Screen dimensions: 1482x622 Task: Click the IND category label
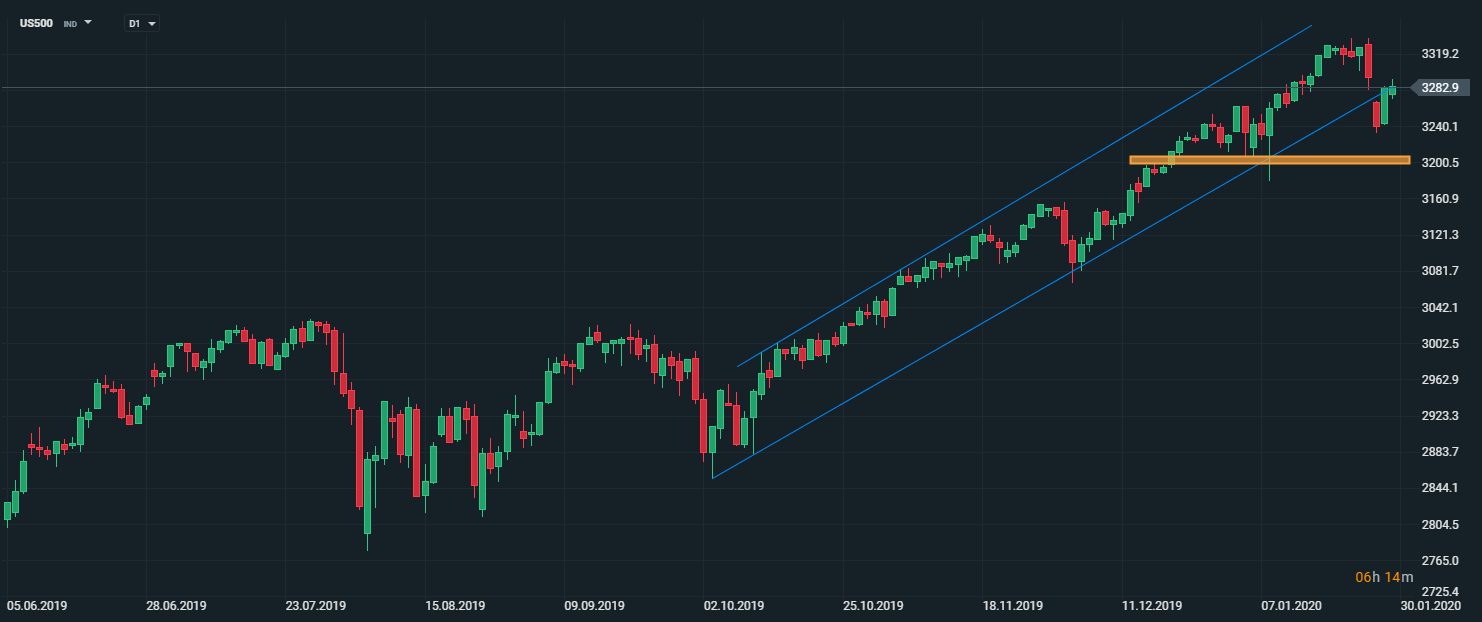70,23
